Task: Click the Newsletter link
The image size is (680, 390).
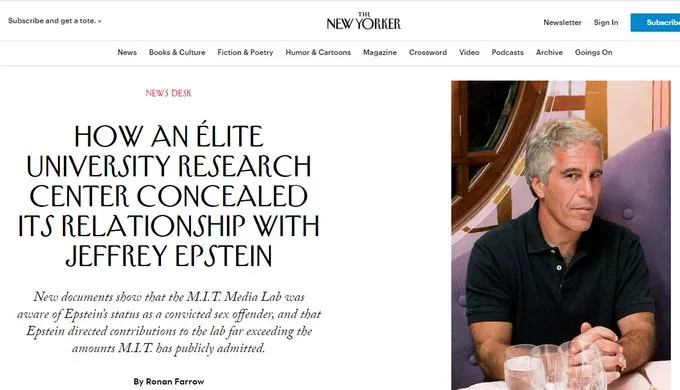Action: 562,23
